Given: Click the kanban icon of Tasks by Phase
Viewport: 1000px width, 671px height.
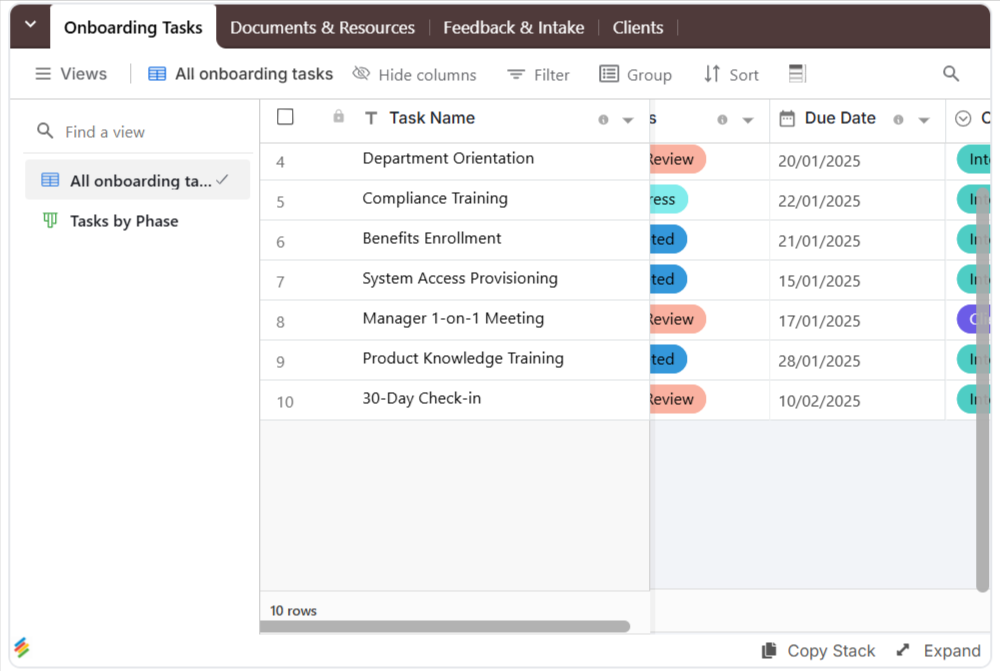Looking at the screenshot, I should [x=50, y=221].
